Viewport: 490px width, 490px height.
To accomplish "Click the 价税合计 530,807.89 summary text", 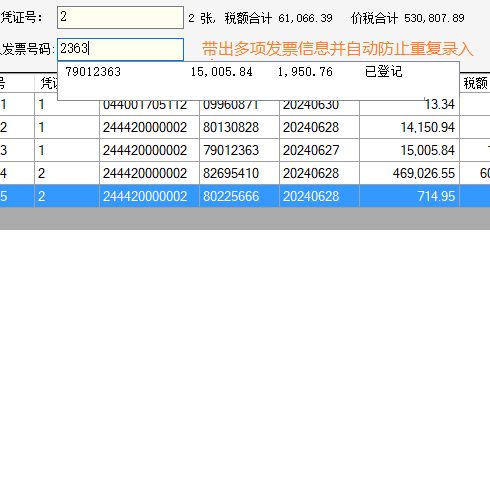I will point(407,18).
